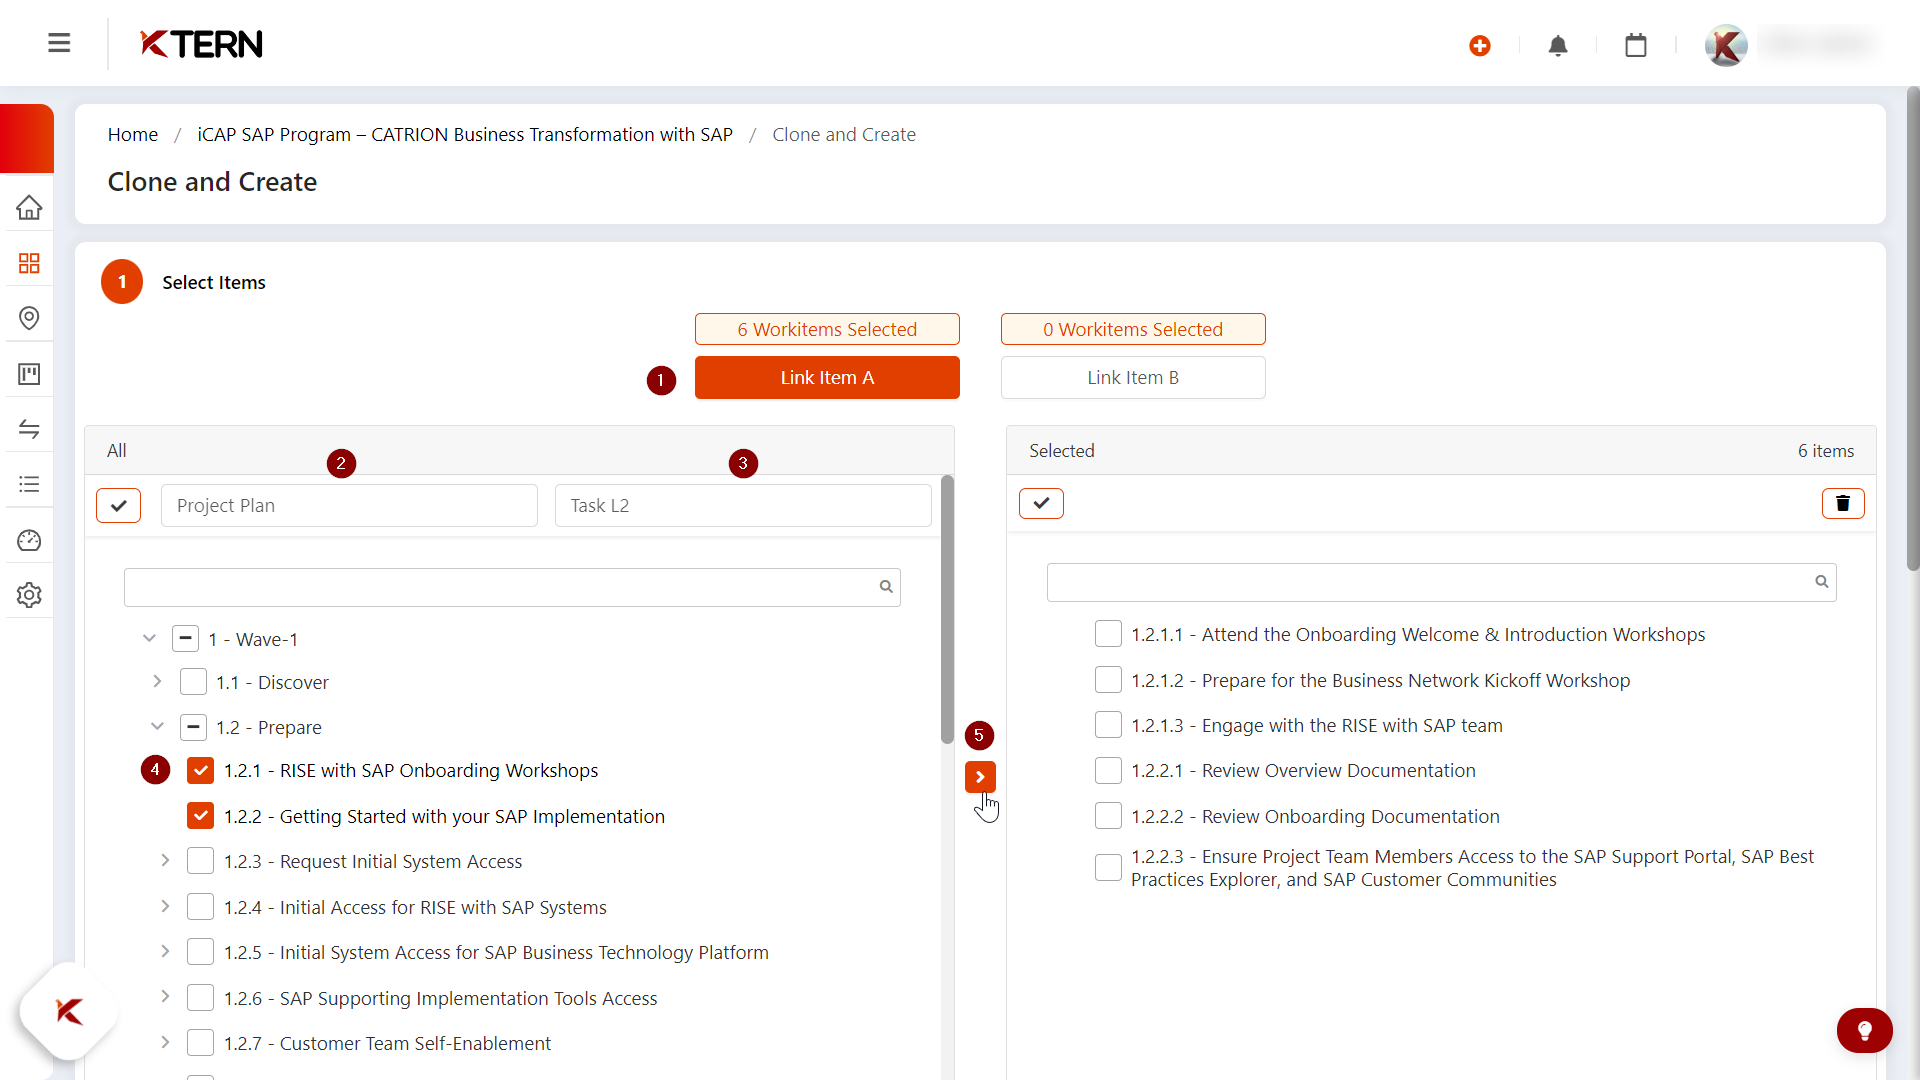Click select-all checkmark in Selected panel
Viewport: 1920px width, 1080px height.
point(1041,503)
